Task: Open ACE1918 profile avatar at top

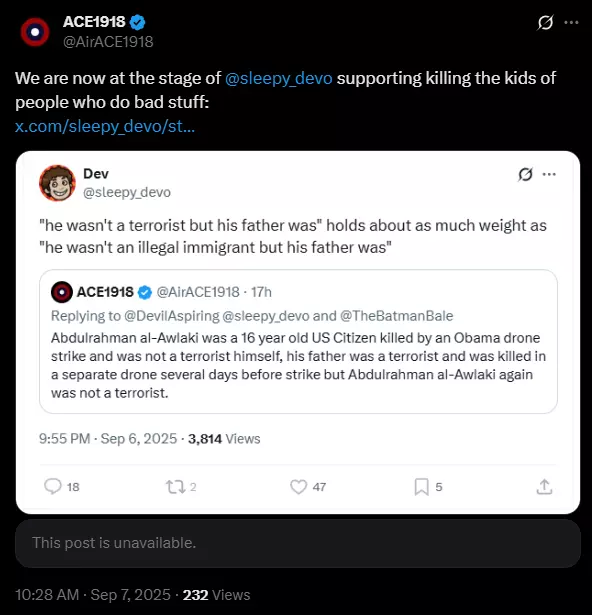Action: pos(35,32)
